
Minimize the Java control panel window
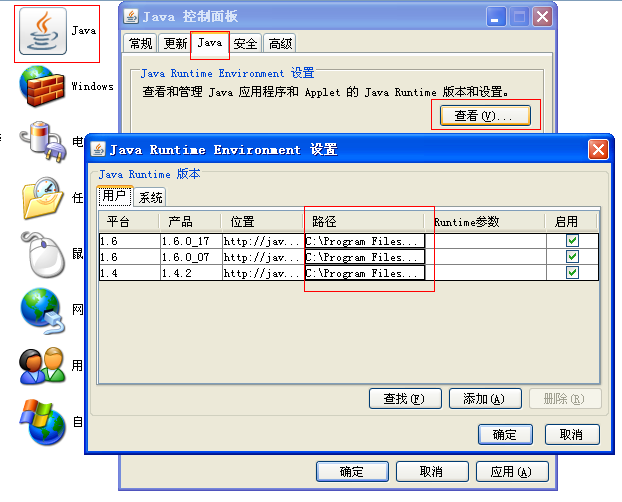pyautogui.click(x=496, y=17)
